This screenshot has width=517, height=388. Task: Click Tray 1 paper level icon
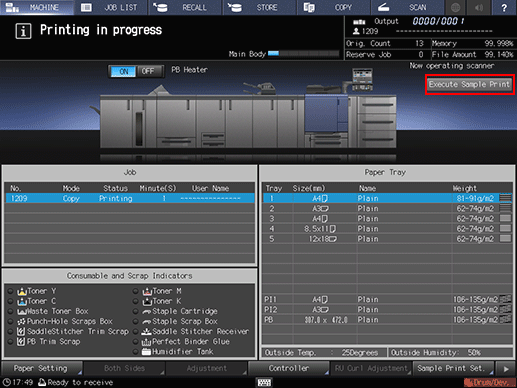(x=505, y=198)
